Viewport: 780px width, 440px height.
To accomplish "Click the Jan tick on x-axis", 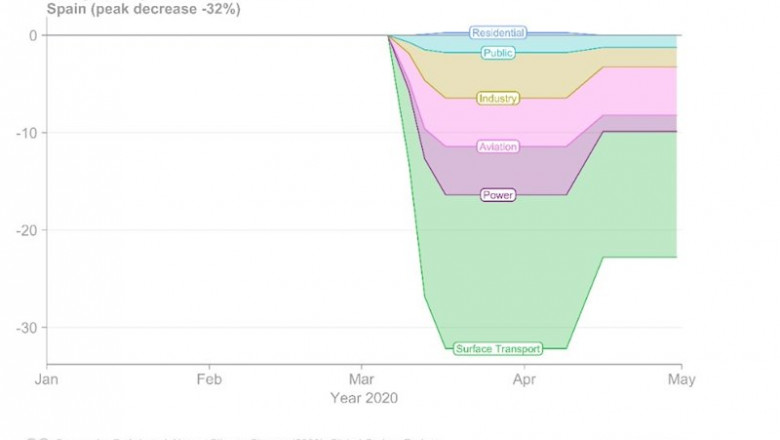I will point(46,380).
